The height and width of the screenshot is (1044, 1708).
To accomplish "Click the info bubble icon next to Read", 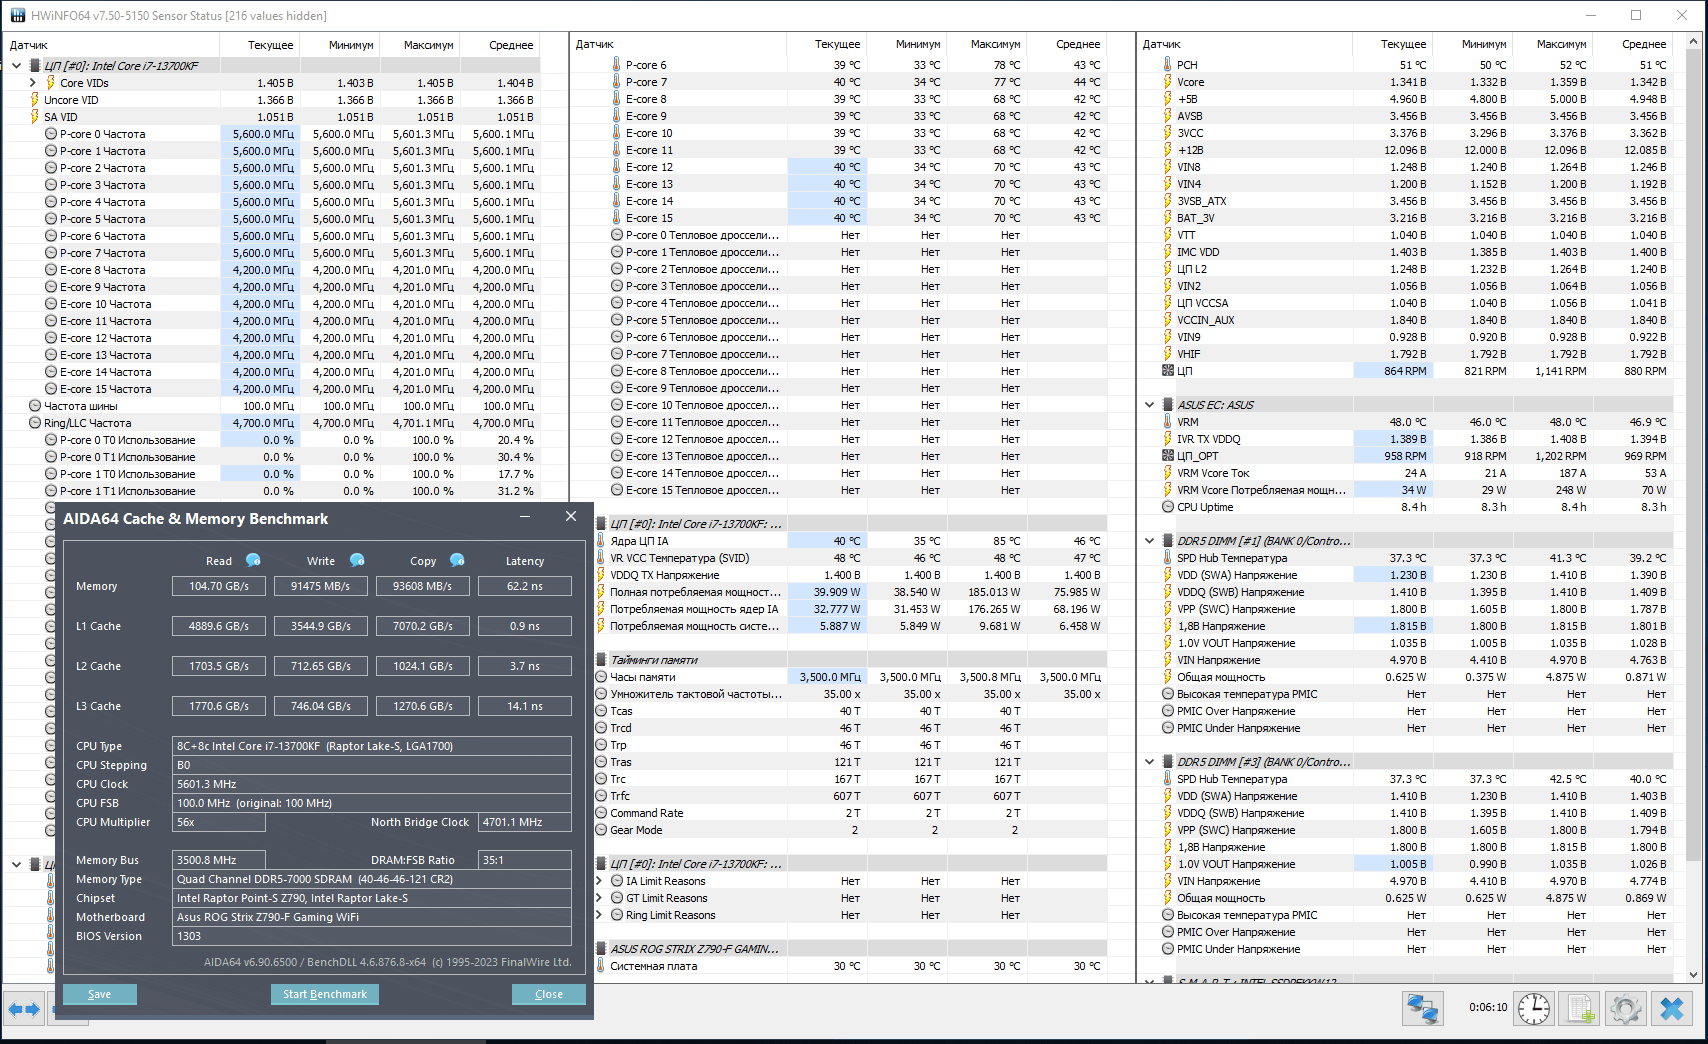I will coord(253,560).
